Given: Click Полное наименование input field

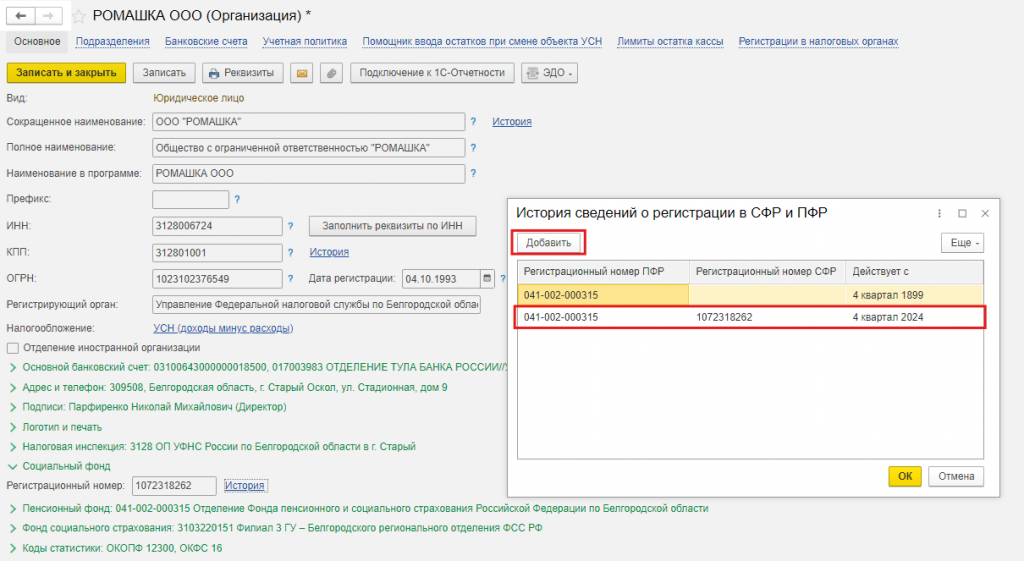Looking at the screenshot, I should point(308,148).
